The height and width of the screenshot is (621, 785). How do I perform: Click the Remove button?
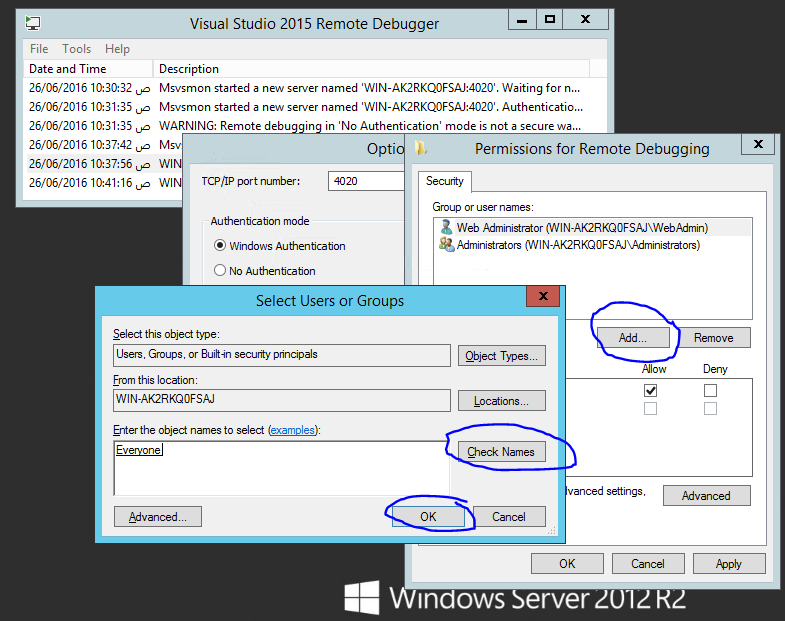[x=713, y=338]
